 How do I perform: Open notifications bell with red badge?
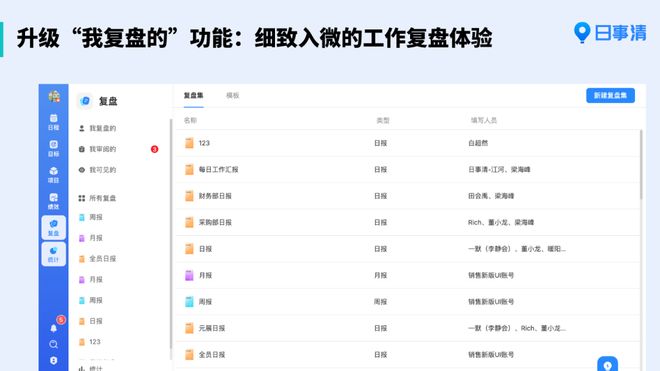coord(53,328)
